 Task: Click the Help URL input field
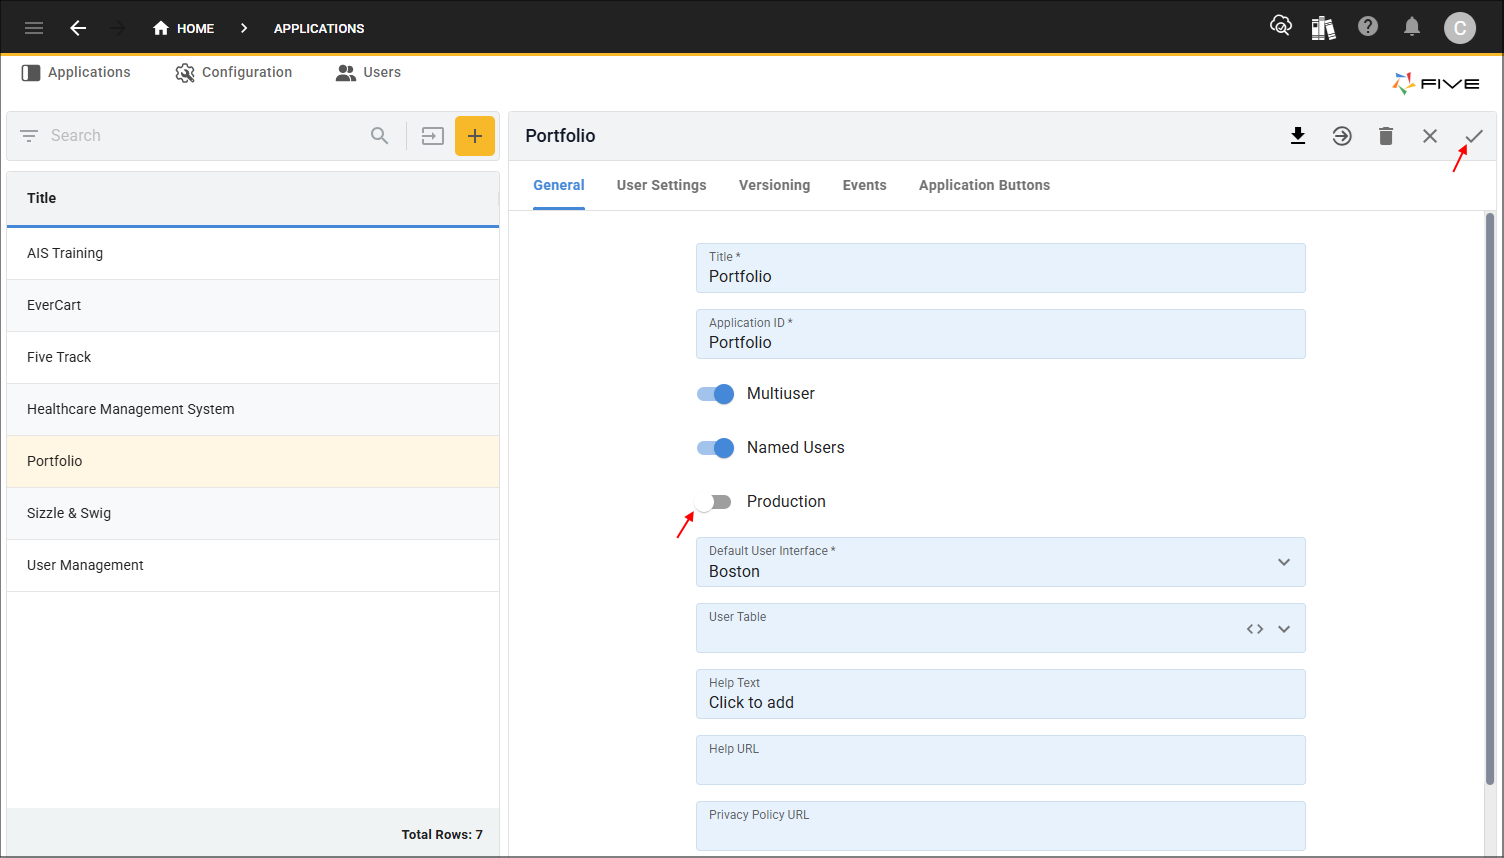(1000, 767)
